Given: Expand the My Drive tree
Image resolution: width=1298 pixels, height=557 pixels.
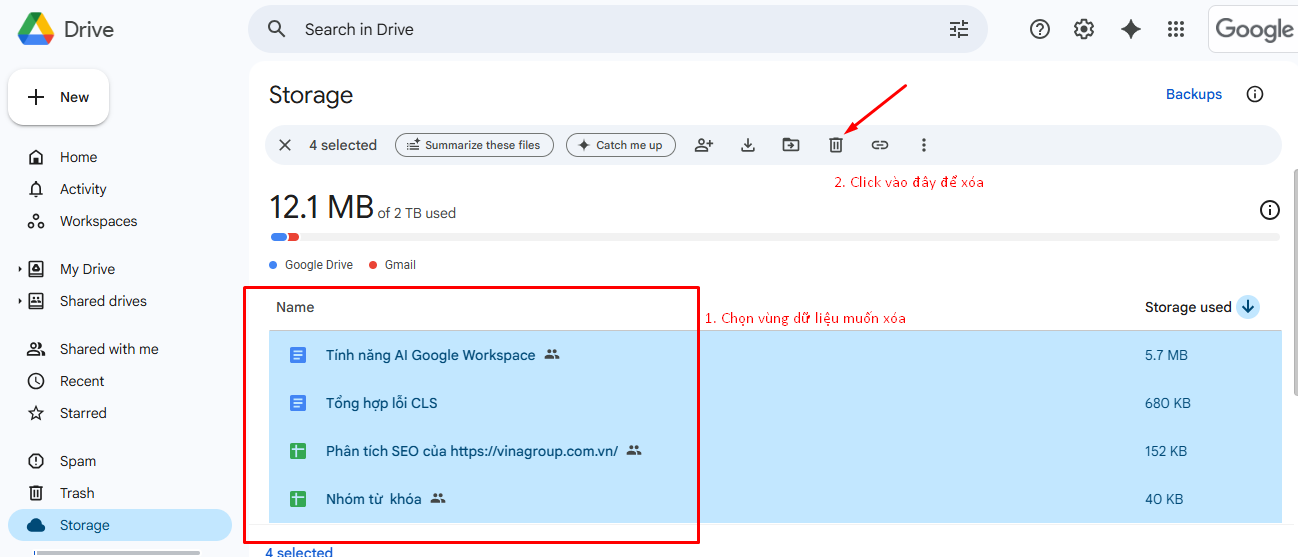Looking at the screenshot, I should tap(19, 270).
